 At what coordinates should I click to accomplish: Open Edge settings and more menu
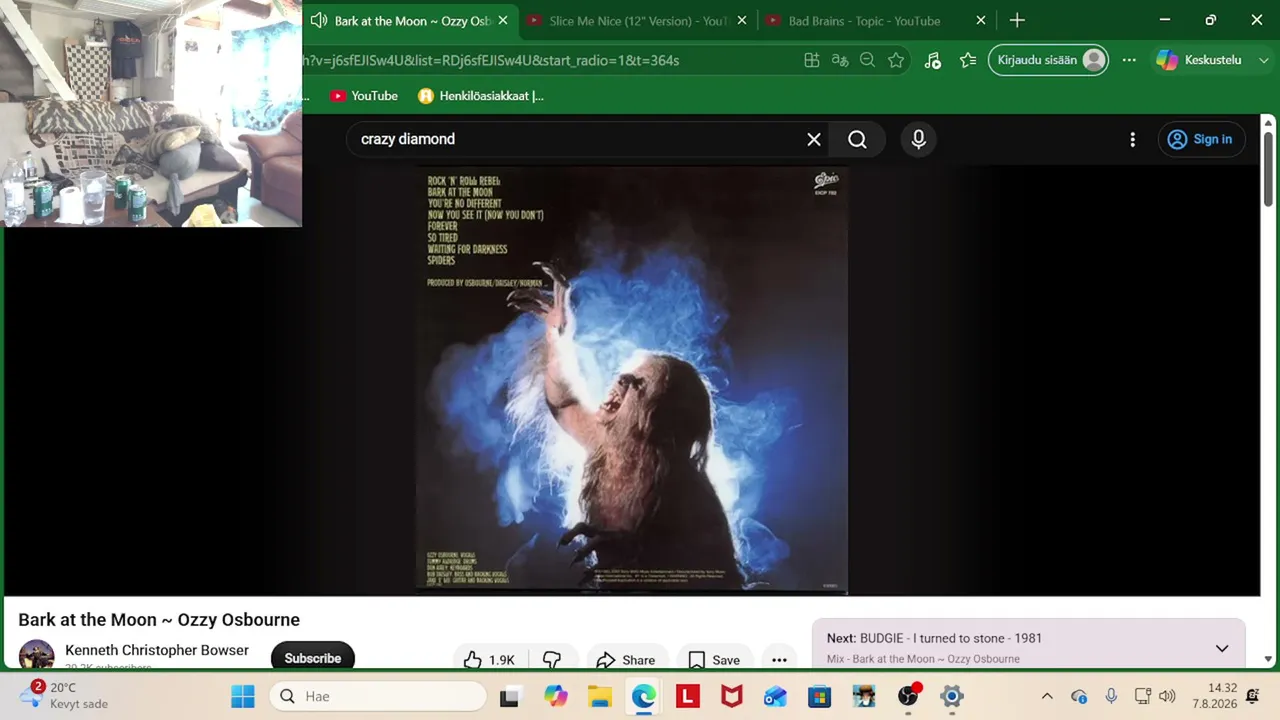pos(1129,60)
